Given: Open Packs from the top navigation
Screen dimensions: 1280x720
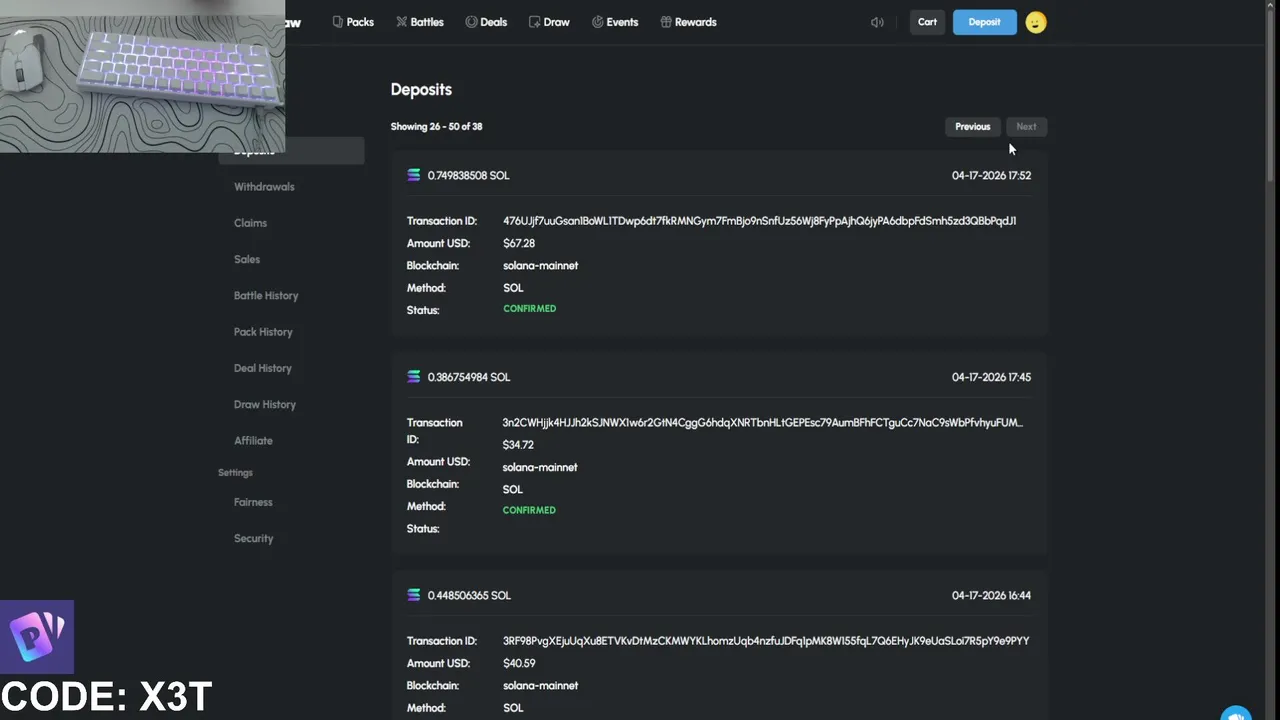Looking at the screenshot, I should tap(353, 22).
